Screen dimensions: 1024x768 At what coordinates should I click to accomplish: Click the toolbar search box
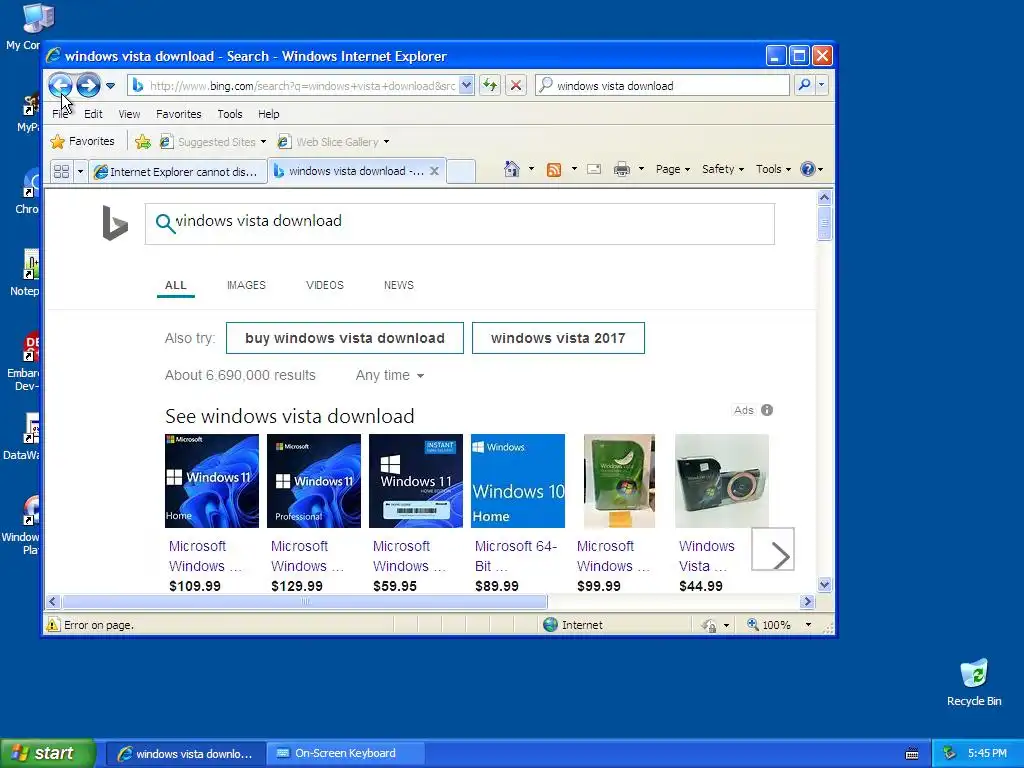click(x=662, y=86)
